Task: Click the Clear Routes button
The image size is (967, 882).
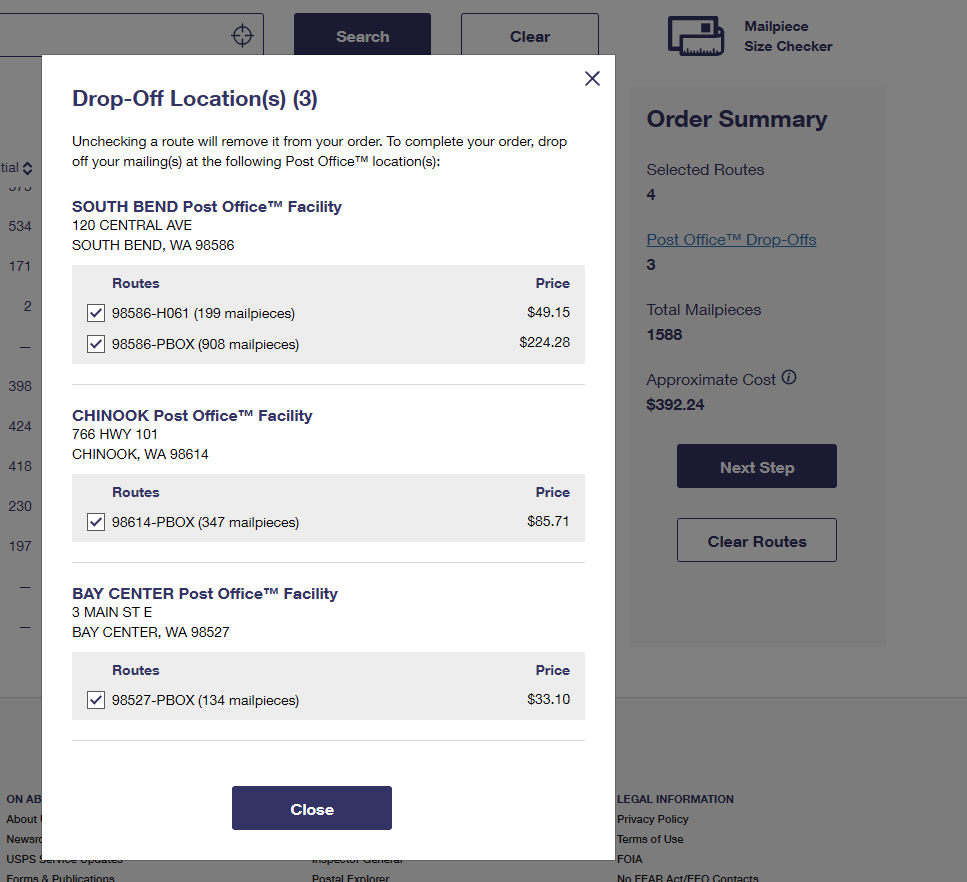Action: [x=757, y=540]
